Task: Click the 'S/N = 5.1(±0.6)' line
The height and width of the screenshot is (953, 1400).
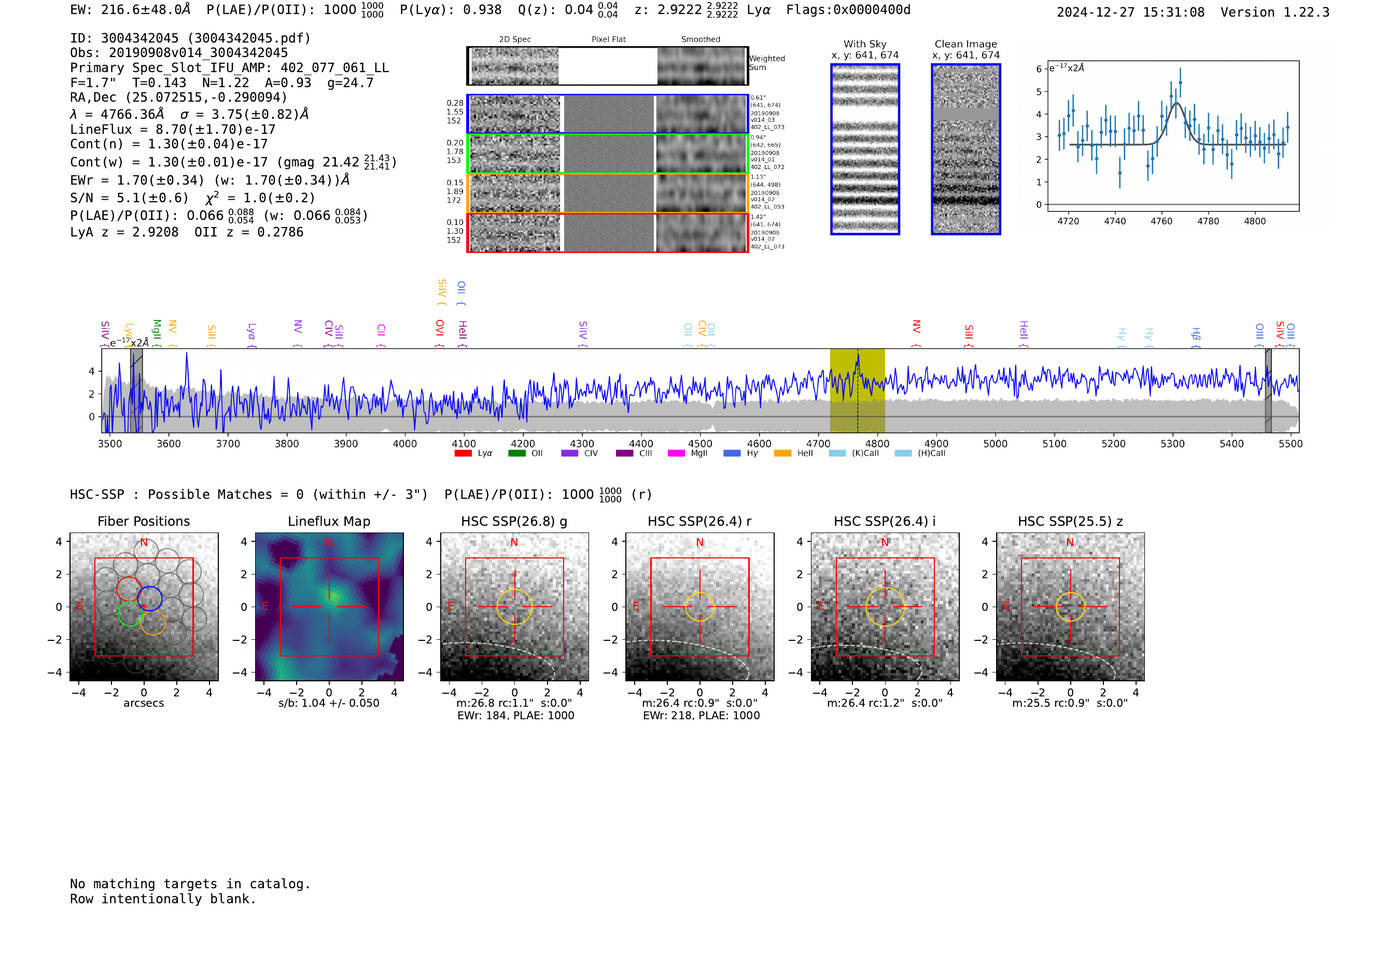Action: pos(192,197)
